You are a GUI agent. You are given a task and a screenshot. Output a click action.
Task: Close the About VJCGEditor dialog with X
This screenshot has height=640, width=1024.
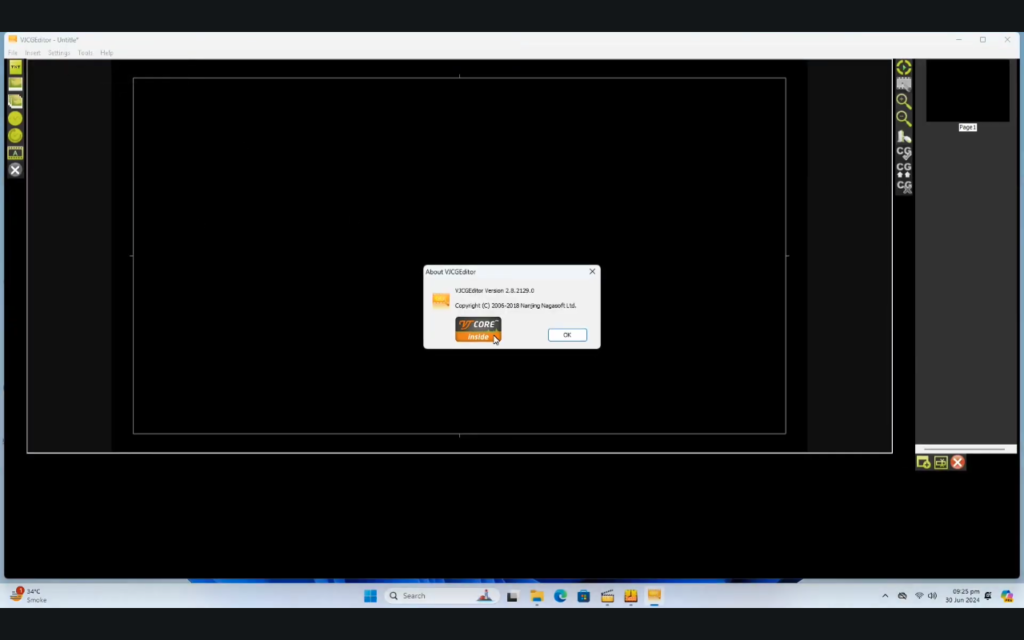pos(592,271)
